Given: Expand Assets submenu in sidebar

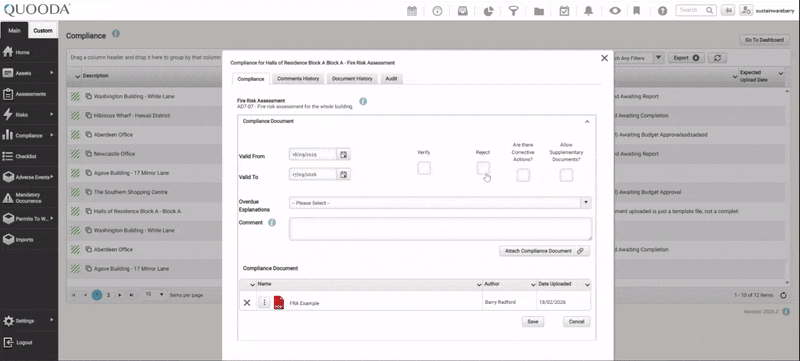Looking at the screenshot, I should [x=52, y=73].
